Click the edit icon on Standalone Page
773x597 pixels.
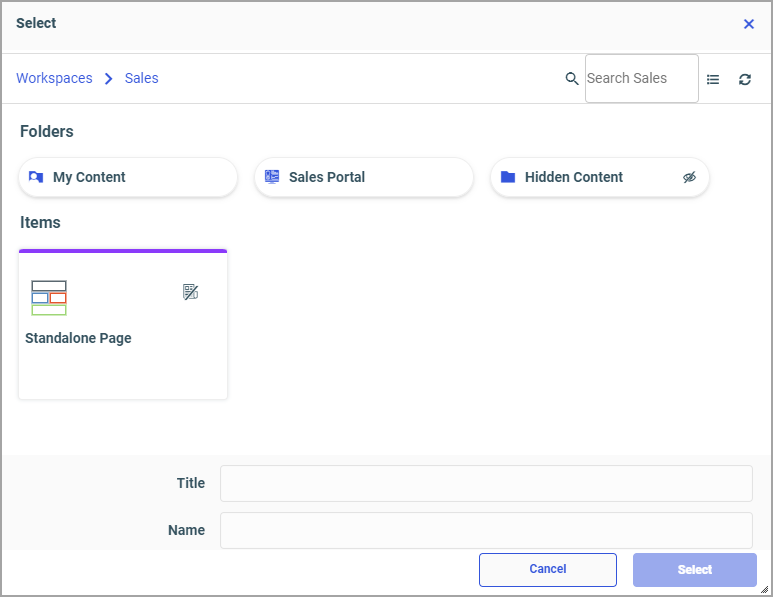[x=191, y=292]
